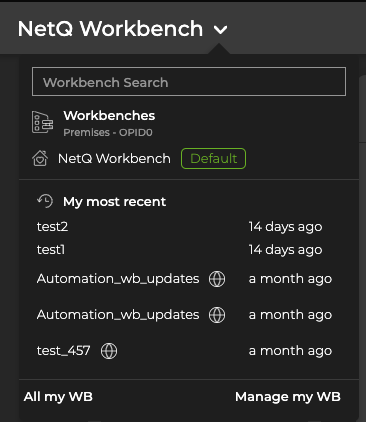The height and width of the screenshot is (422, 366).
Task: Click the recent history clock icon
Action: pyautogui.click(x=45, y=201)
